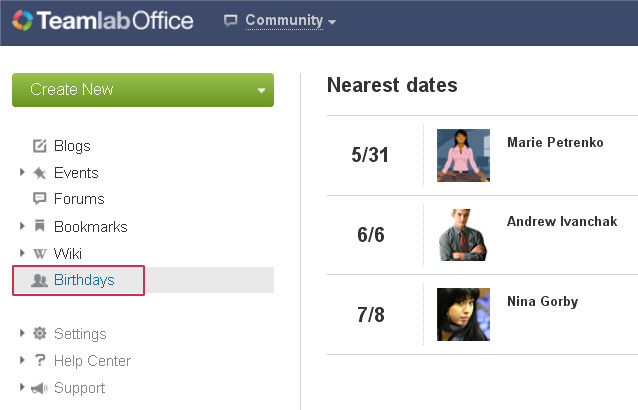Click the Blogs pencil icon
The width and height of the screenshot is (638, 410).
click(39, 146)
